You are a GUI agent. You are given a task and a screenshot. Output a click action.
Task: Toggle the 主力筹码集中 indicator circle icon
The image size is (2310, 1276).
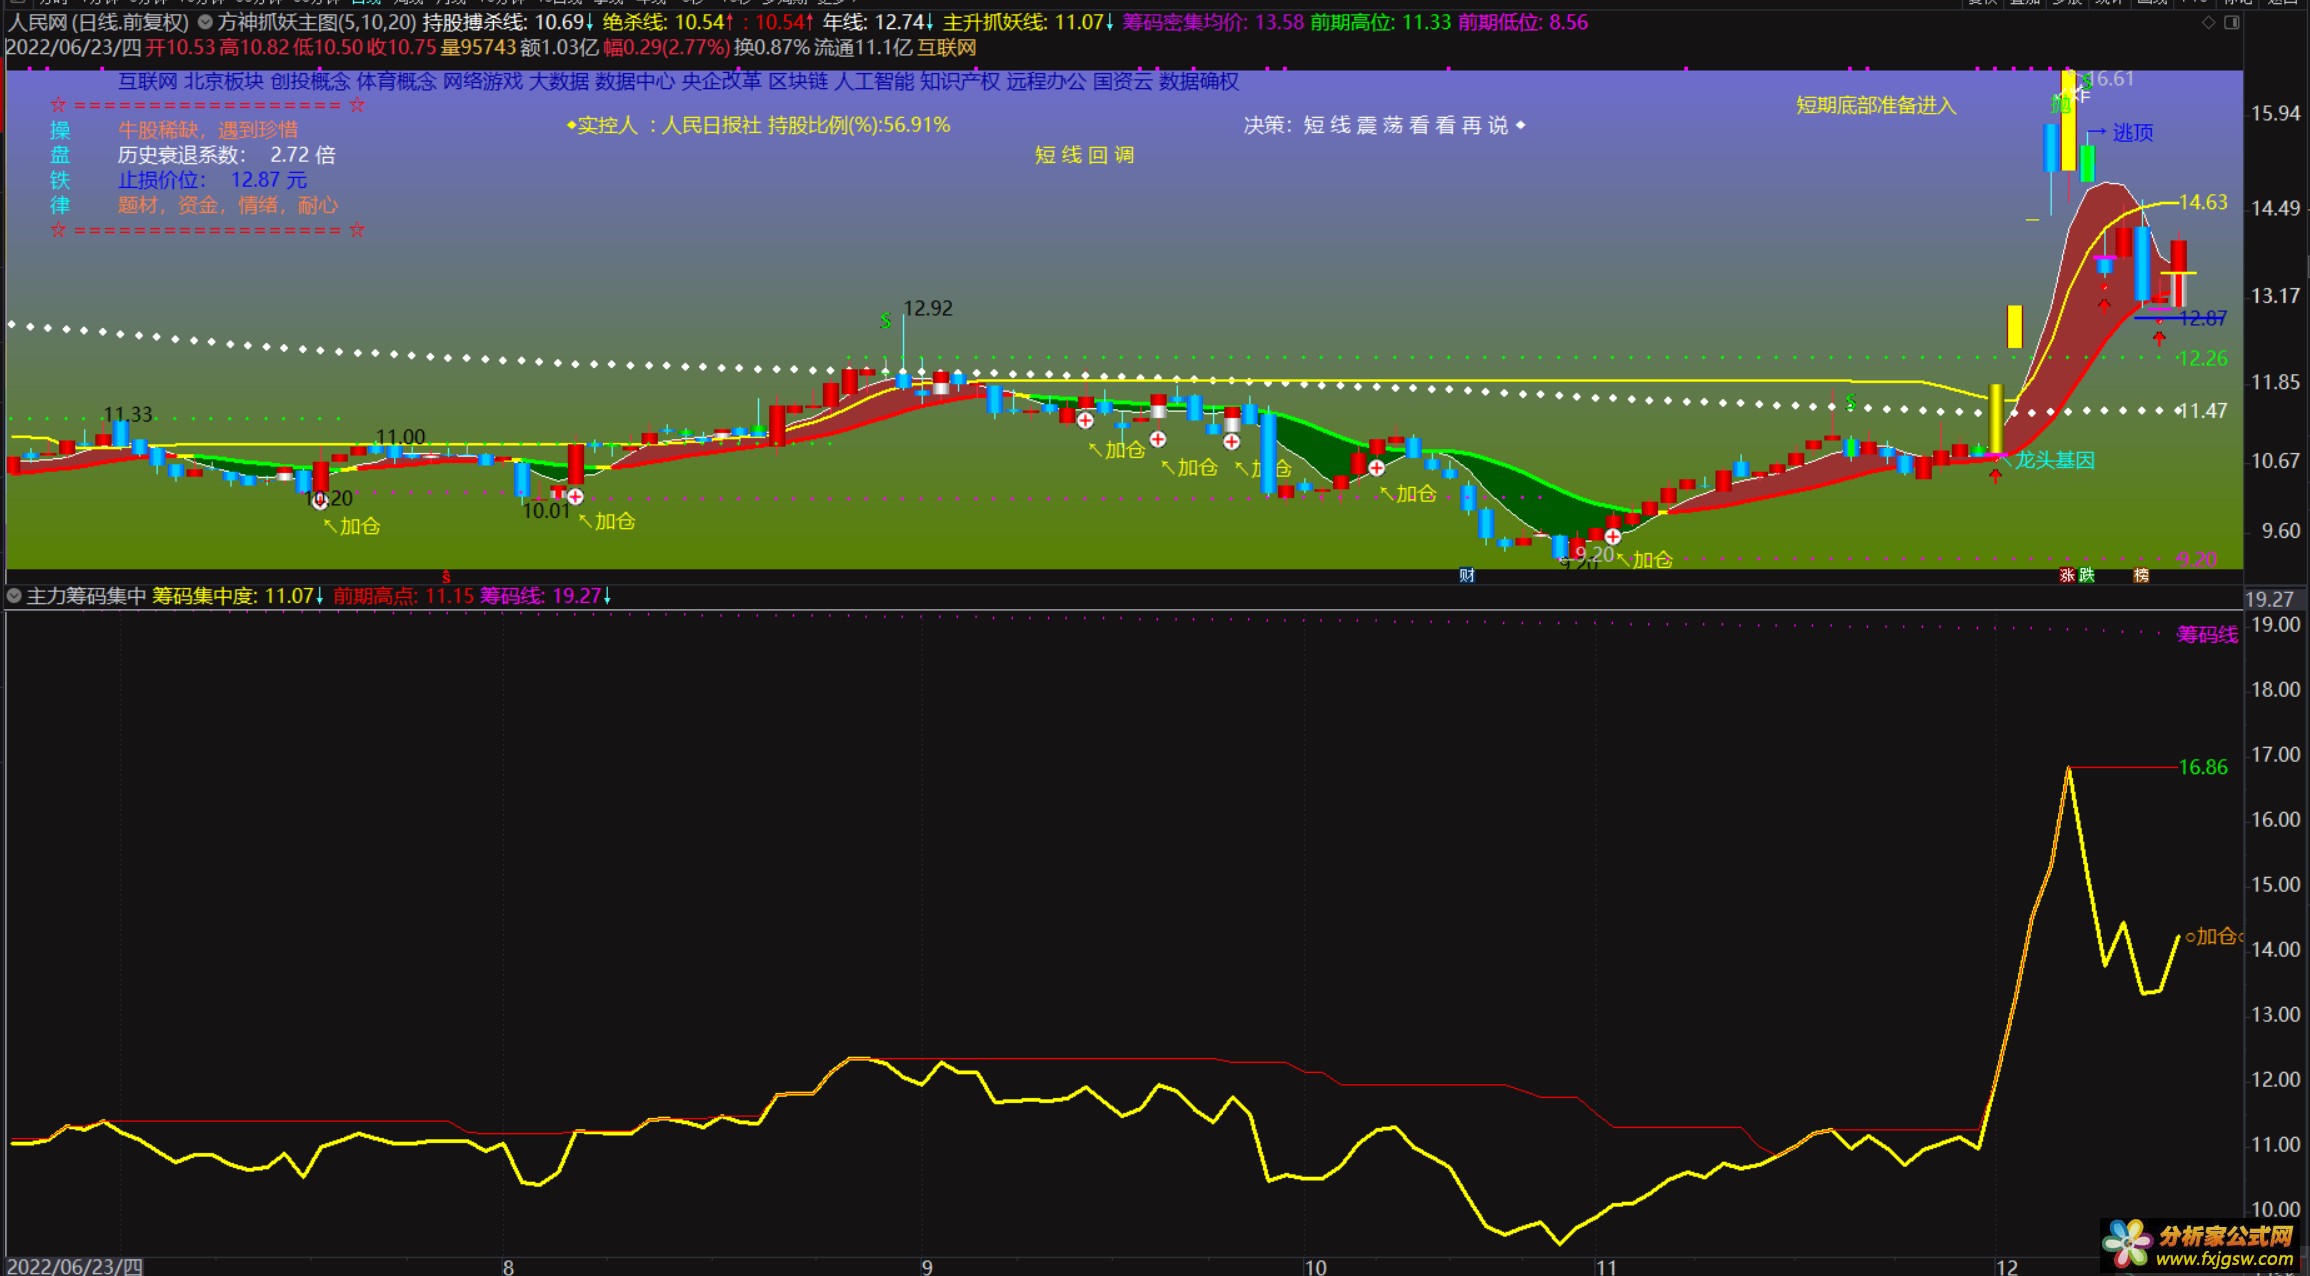click(x=14, y=596)
